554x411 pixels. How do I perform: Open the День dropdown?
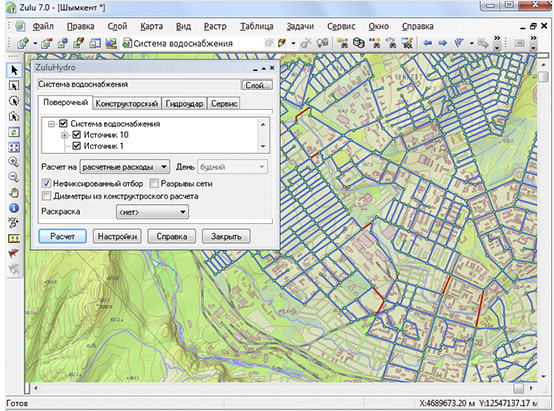232,167
